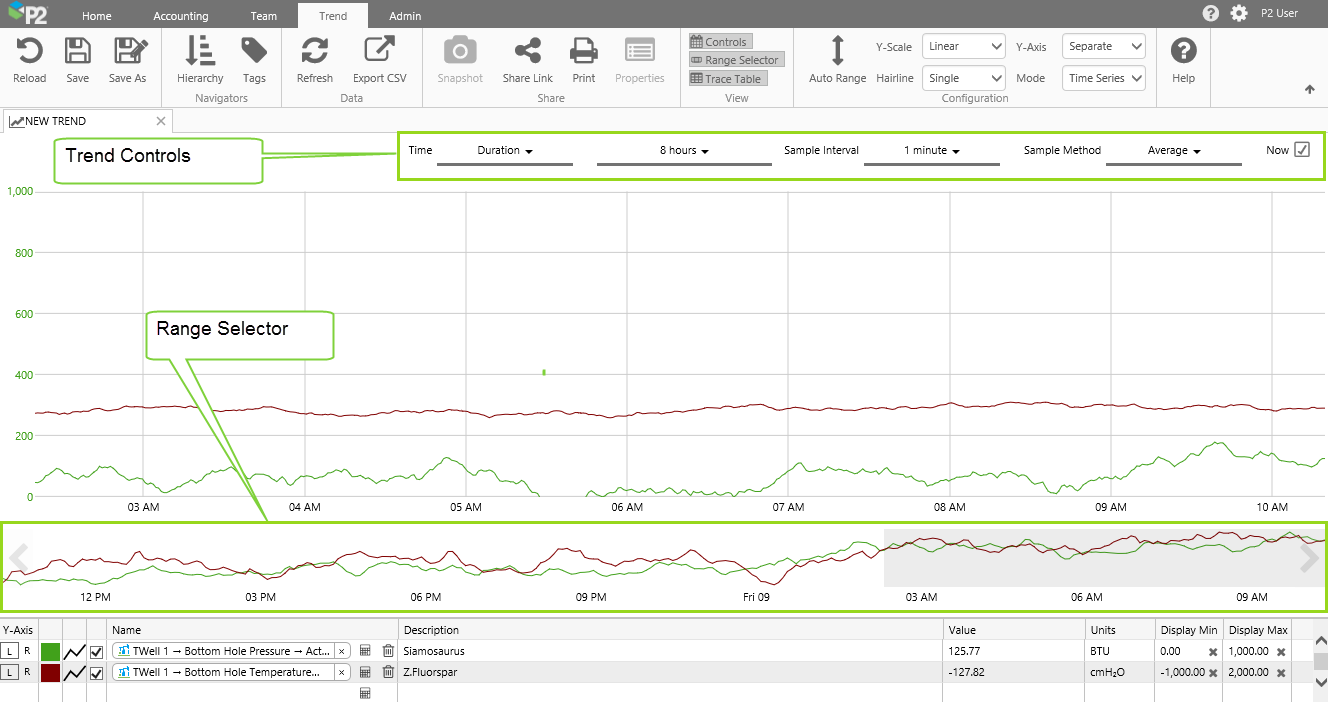This screenshot has height=702, width=1328.
Task: Expand the 8 hours duration dropdown
Action: point(684,151)
